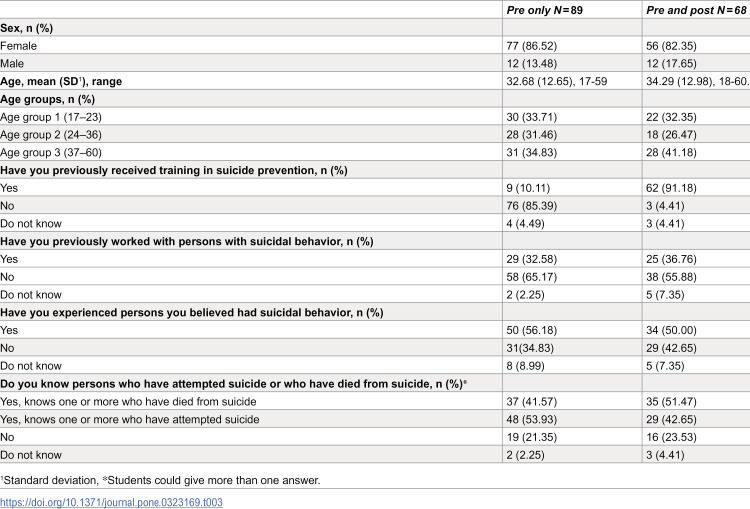Select the 'Age, mean (SD), range' row
Screen dimensions: 750x509
375,81
